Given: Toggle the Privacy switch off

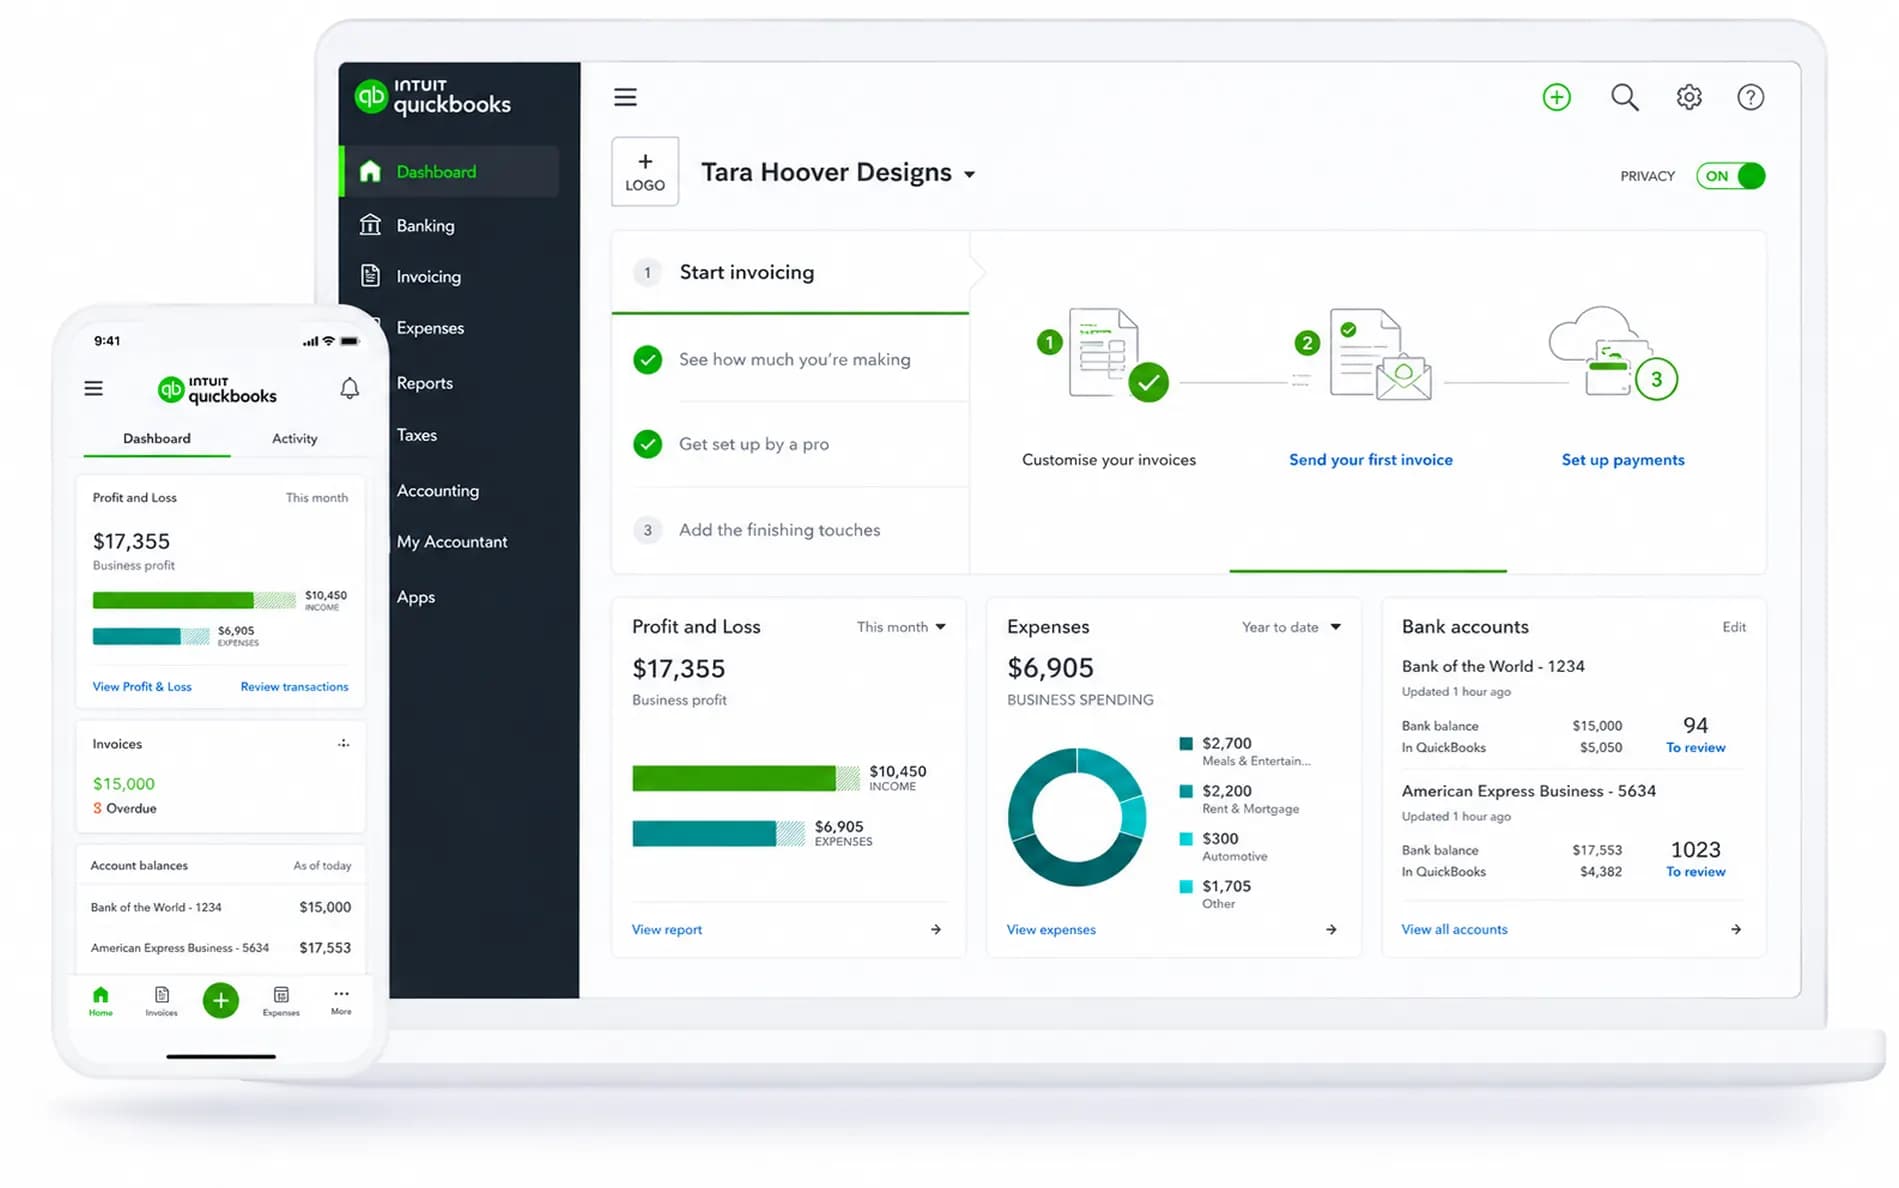Looking at the screenshot, I should click(x=1731, y=176).
